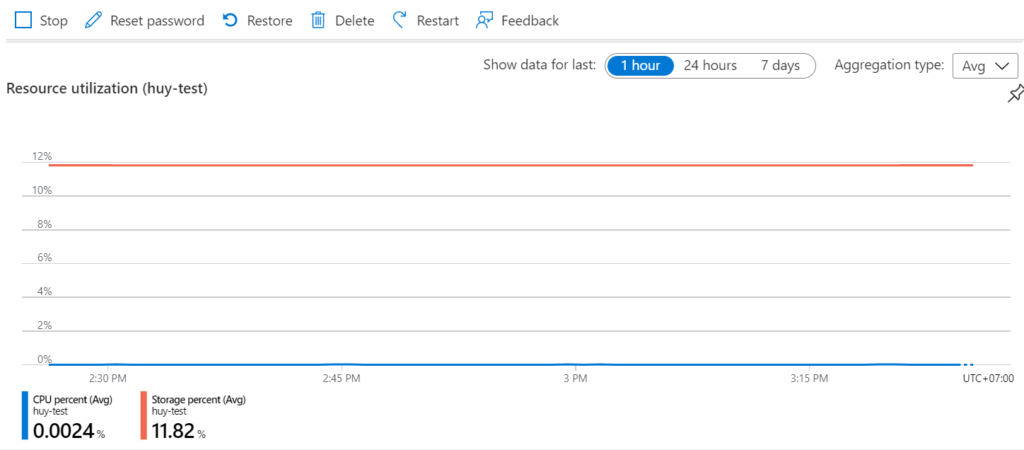1024x450 pixels.
Task: Click the Reset password label
Action: click(157, 21)
